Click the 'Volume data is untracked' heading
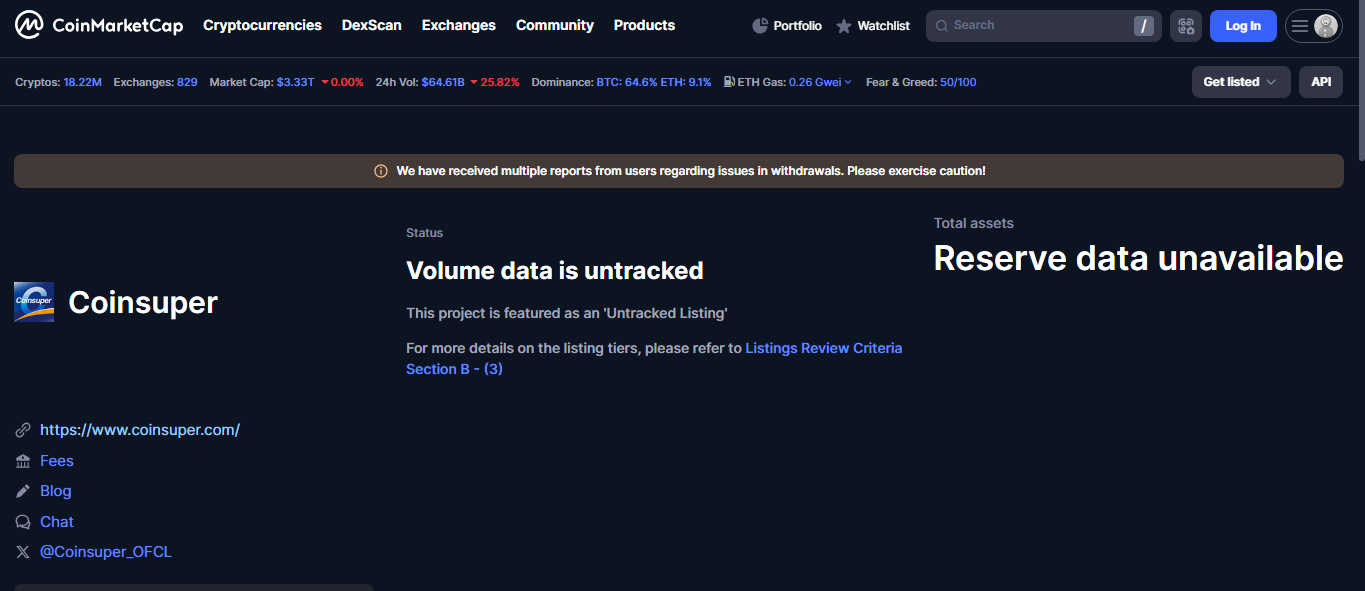The width and height of the screenshot is (1365, 591). click(555, 271)
